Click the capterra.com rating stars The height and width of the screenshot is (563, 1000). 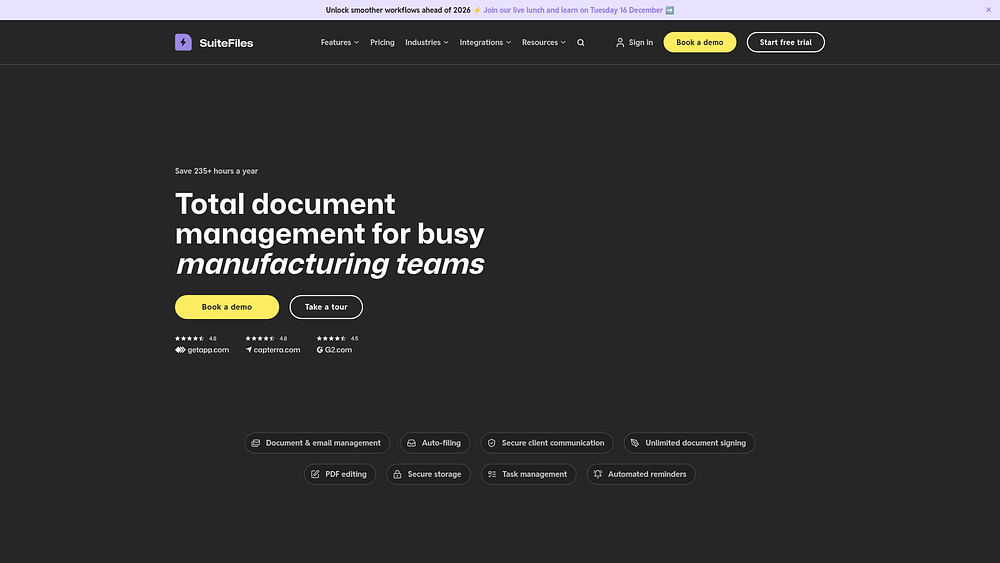pyautogui.click(x=260, y=339)
